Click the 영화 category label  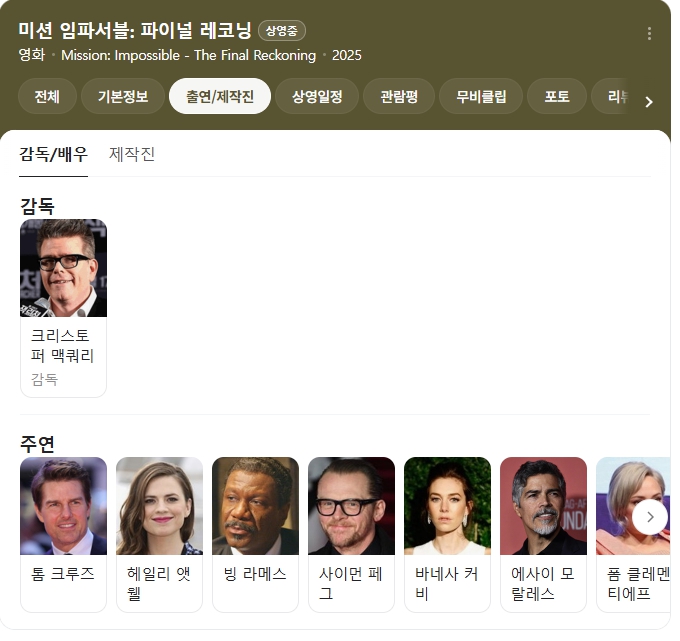tap(32, 55)
